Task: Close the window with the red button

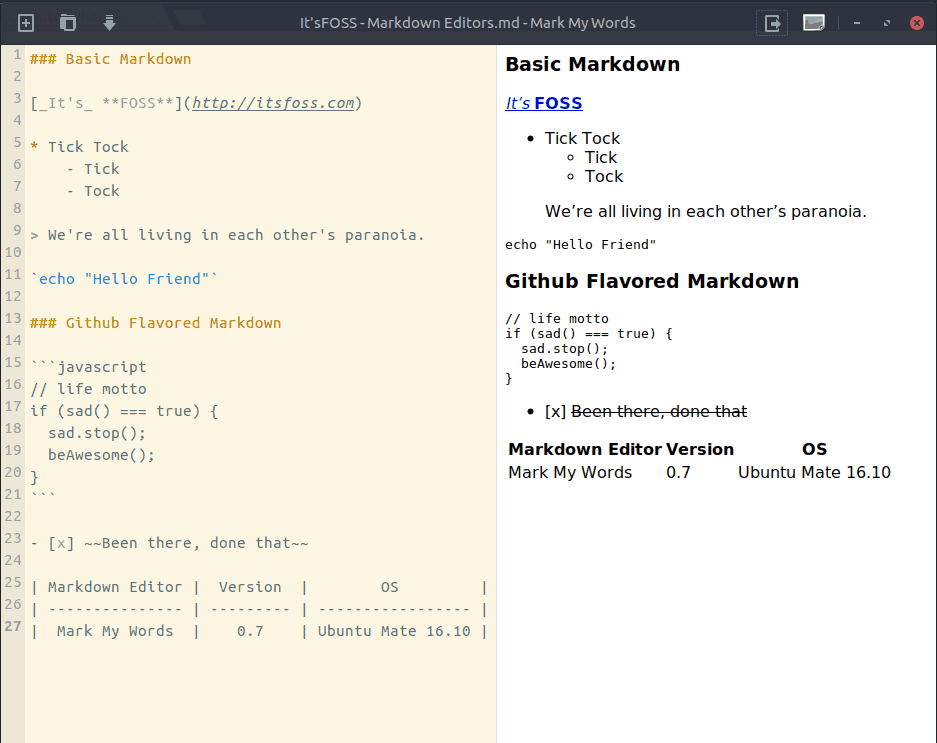Action: coord(917,23)
